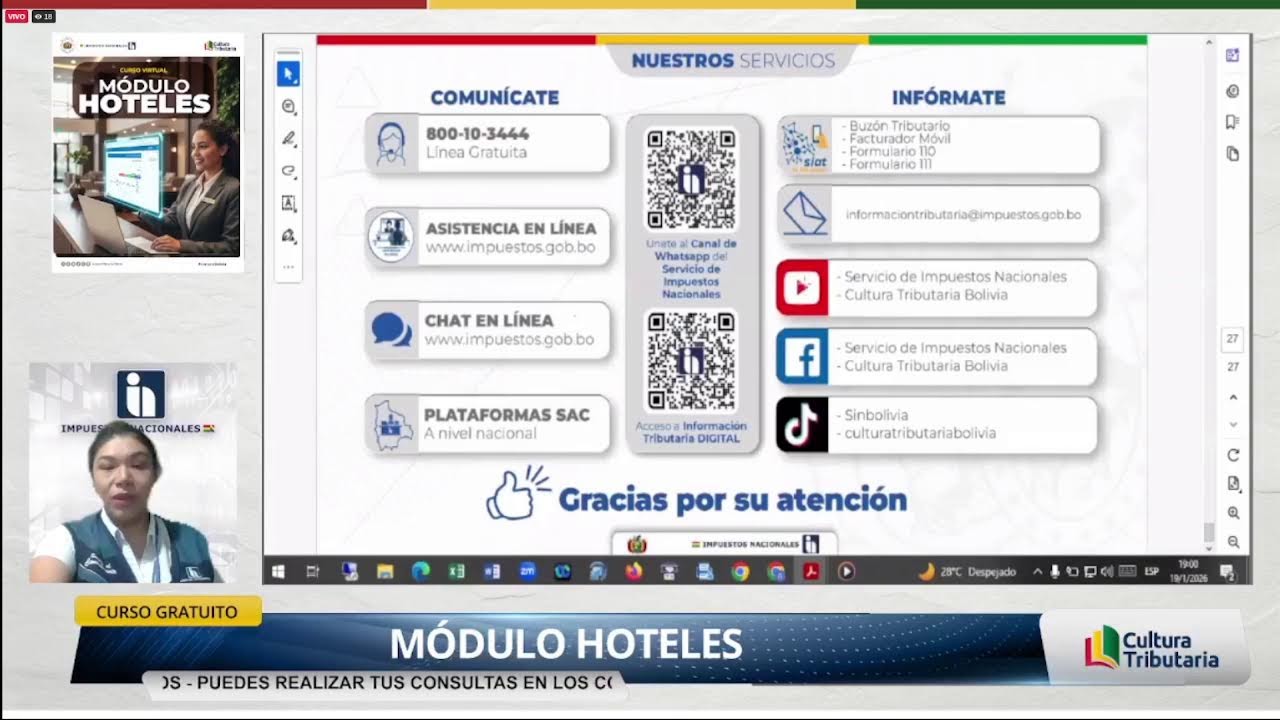Screen dimensions: 1280x720
Task: Click the Facebook icon card
Action: click(x=936, y=357)
